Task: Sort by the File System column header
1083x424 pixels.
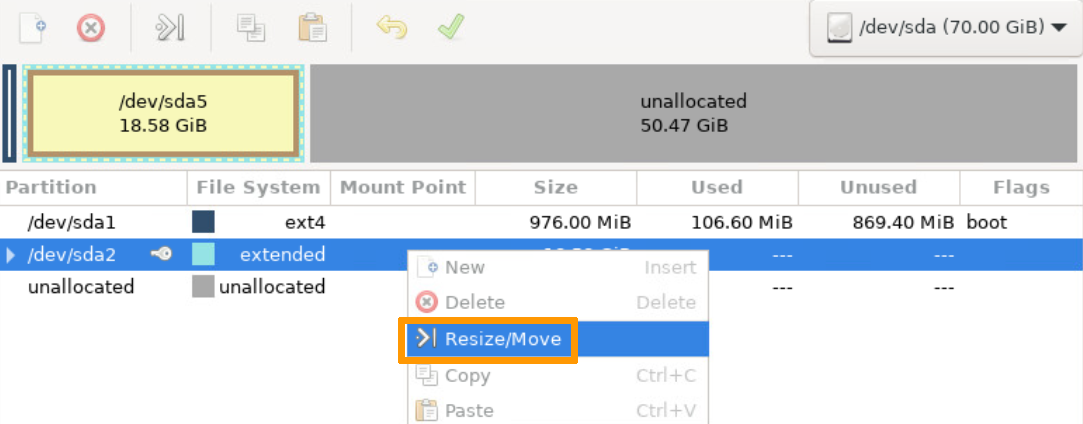Action: [258, 187]
